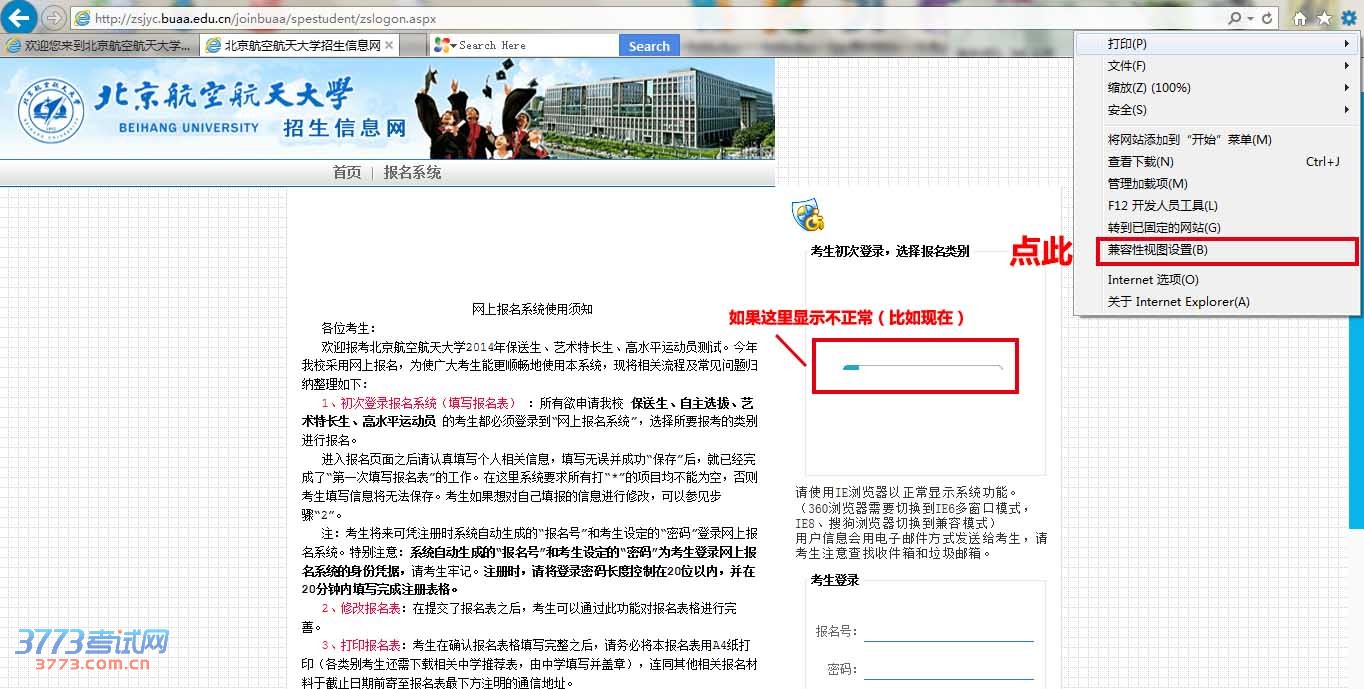
Task: Select 兼容性视图设置(B) menu item
Action: tap(1226, 250)
